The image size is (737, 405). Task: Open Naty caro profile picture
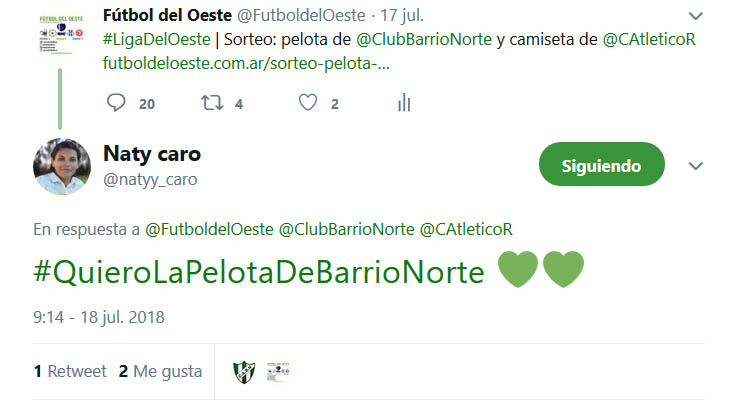(x=62, y=166)
